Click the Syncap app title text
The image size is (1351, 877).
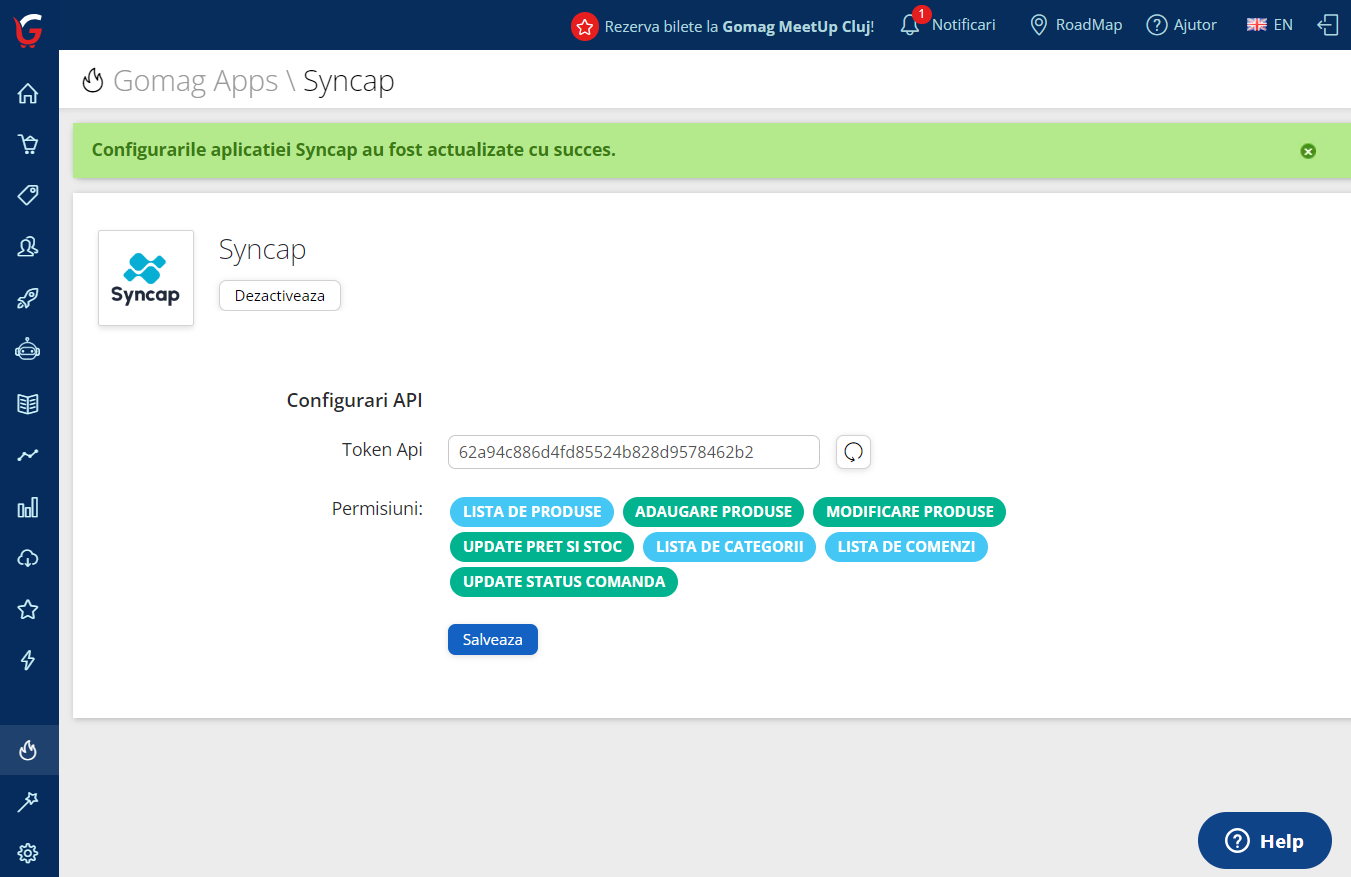click(x=262, y=250)
